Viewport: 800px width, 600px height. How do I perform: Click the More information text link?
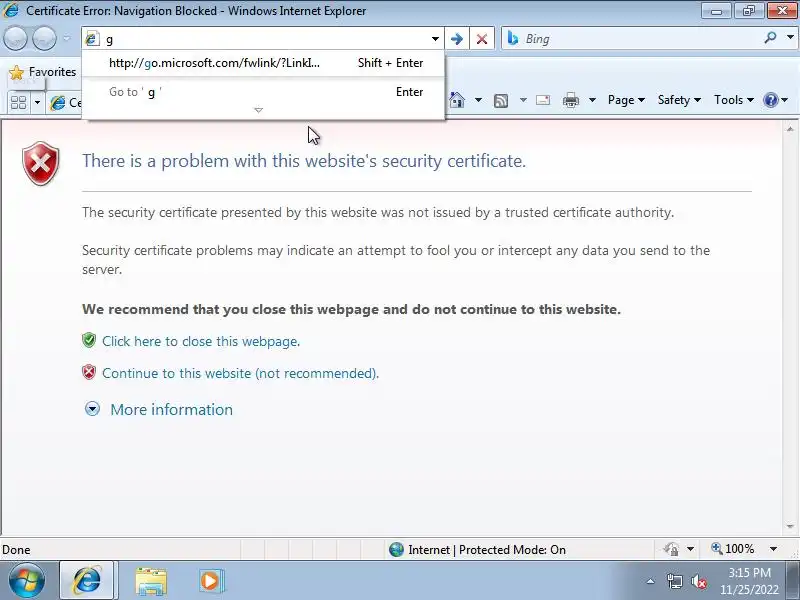[x=171, y=410]
